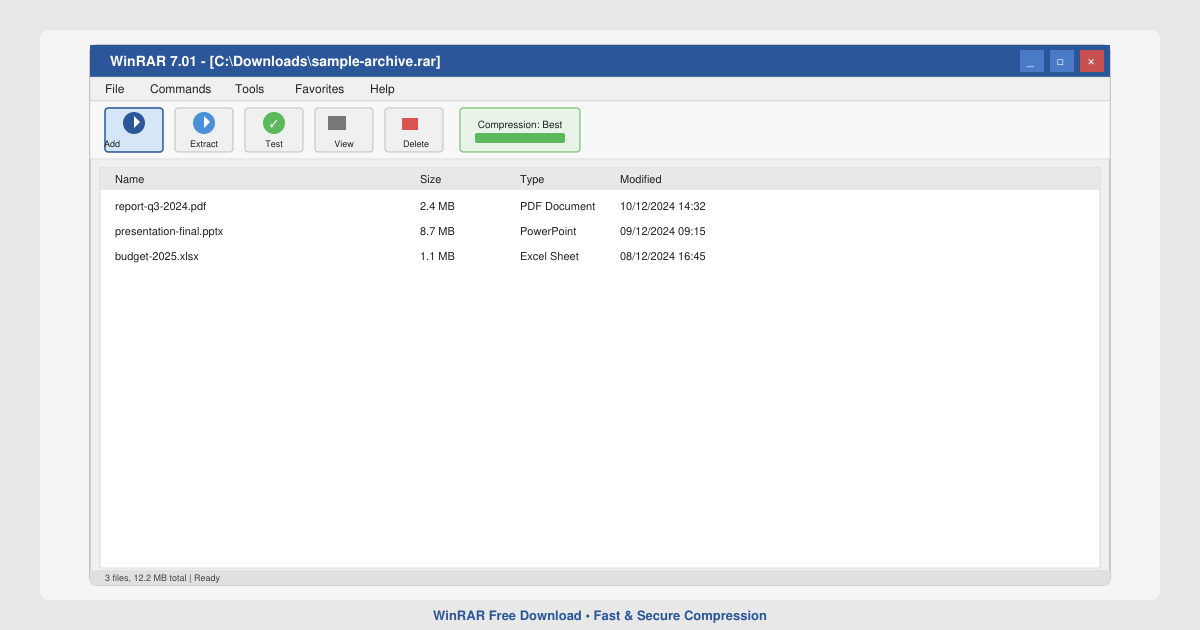This screenshot has width=1200, height=630.
Task: Sort by the Modified column header
Action: (x=641, y=179)
